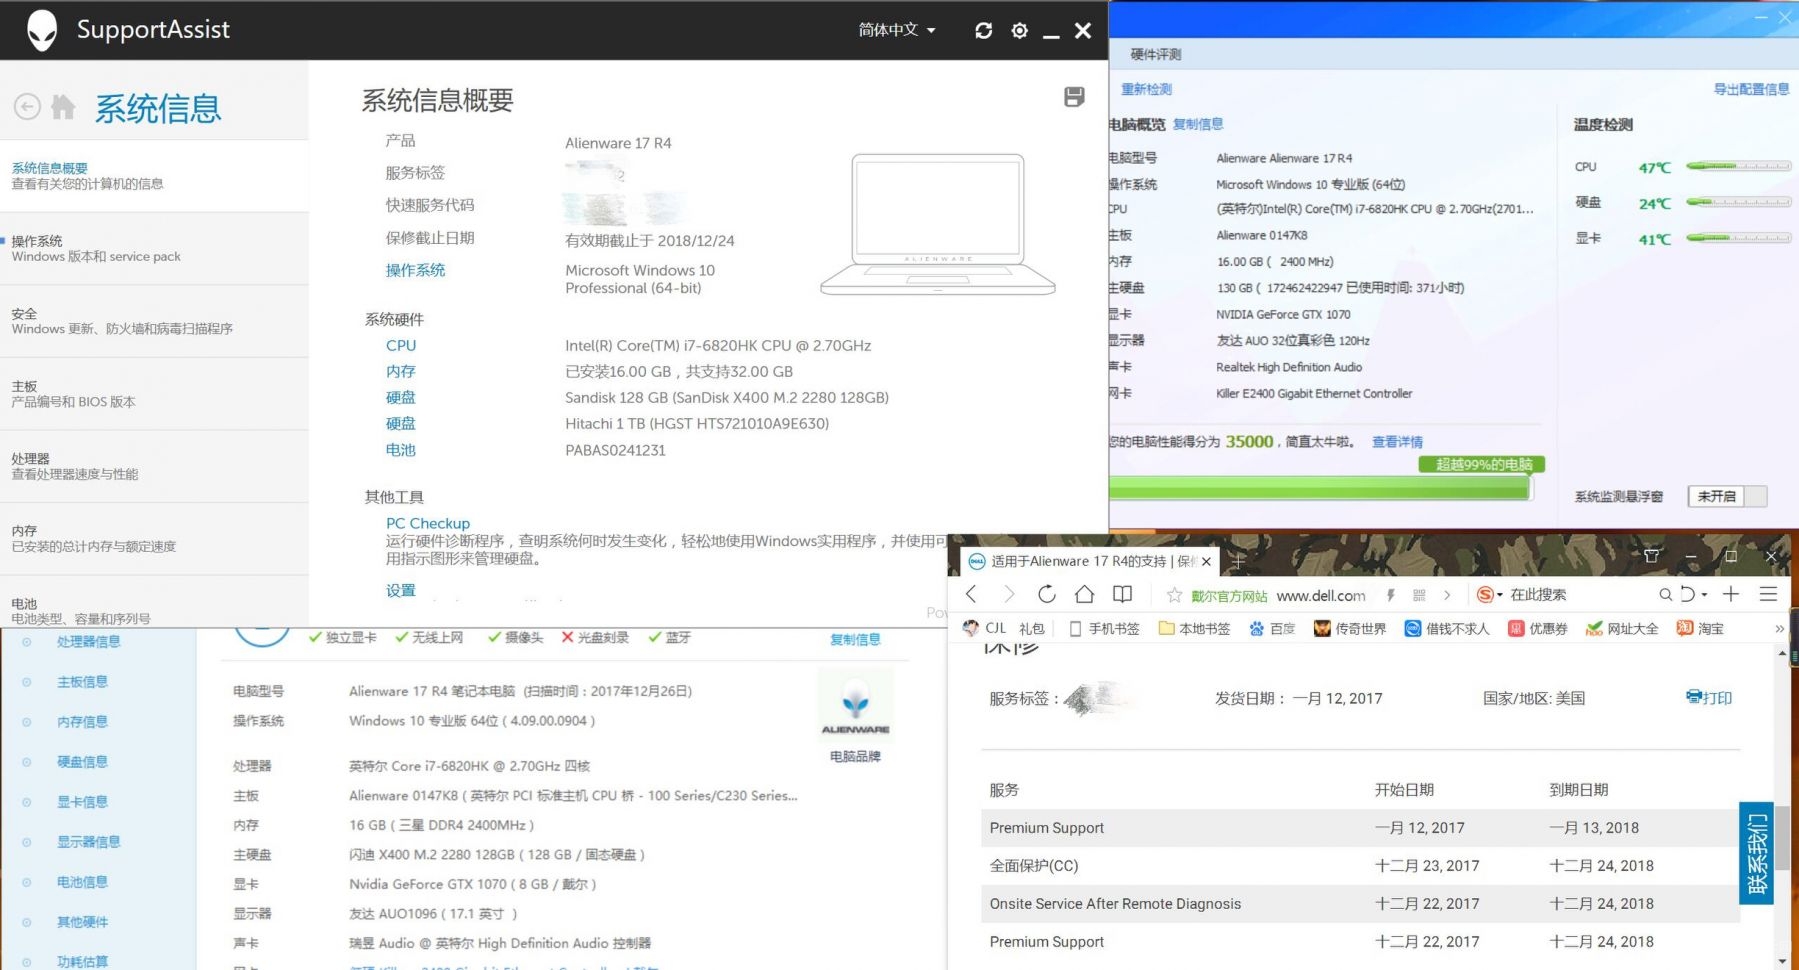Click QR code icon in address bar

coord(1419,595)
